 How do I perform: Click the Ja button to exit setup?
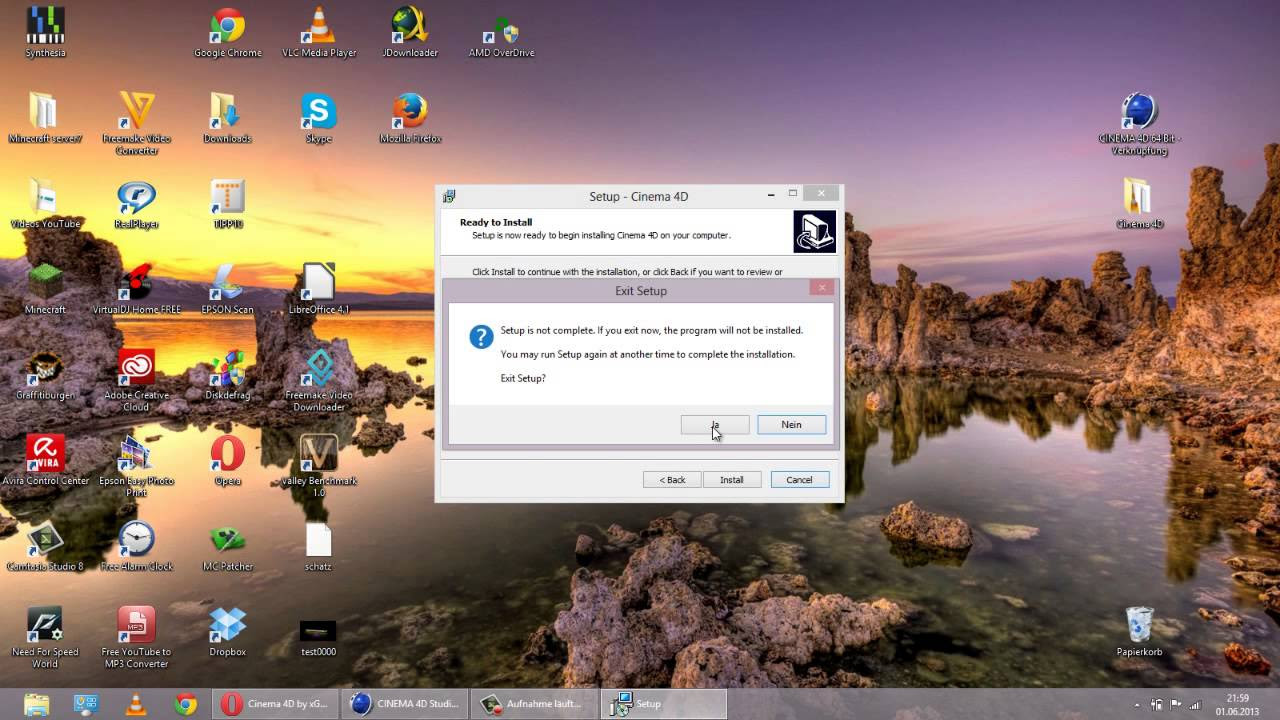click(715, 425)
